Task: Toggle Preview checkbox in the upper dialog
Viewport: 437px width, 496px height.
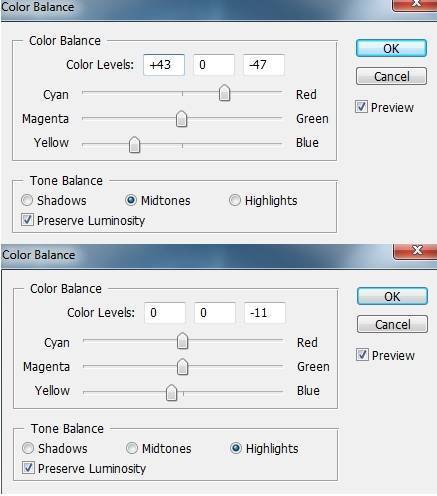Action: click(361, 107)
